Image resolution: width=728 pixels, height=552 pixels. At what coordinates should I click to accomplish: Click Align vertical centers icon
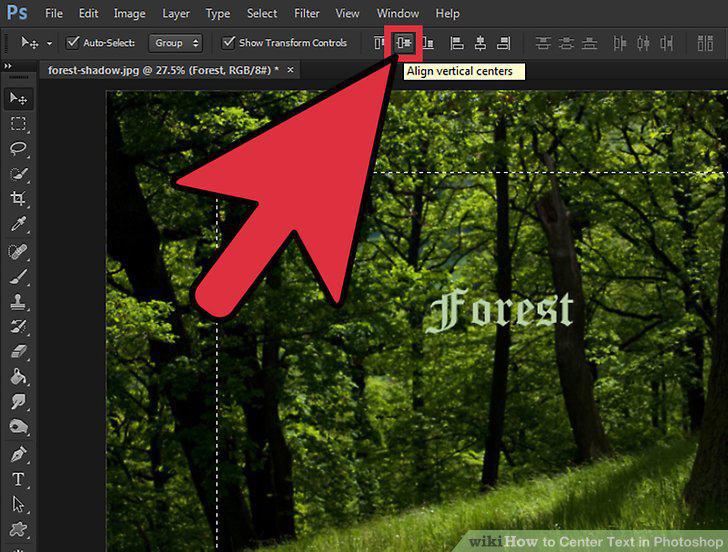coord(404,43)
